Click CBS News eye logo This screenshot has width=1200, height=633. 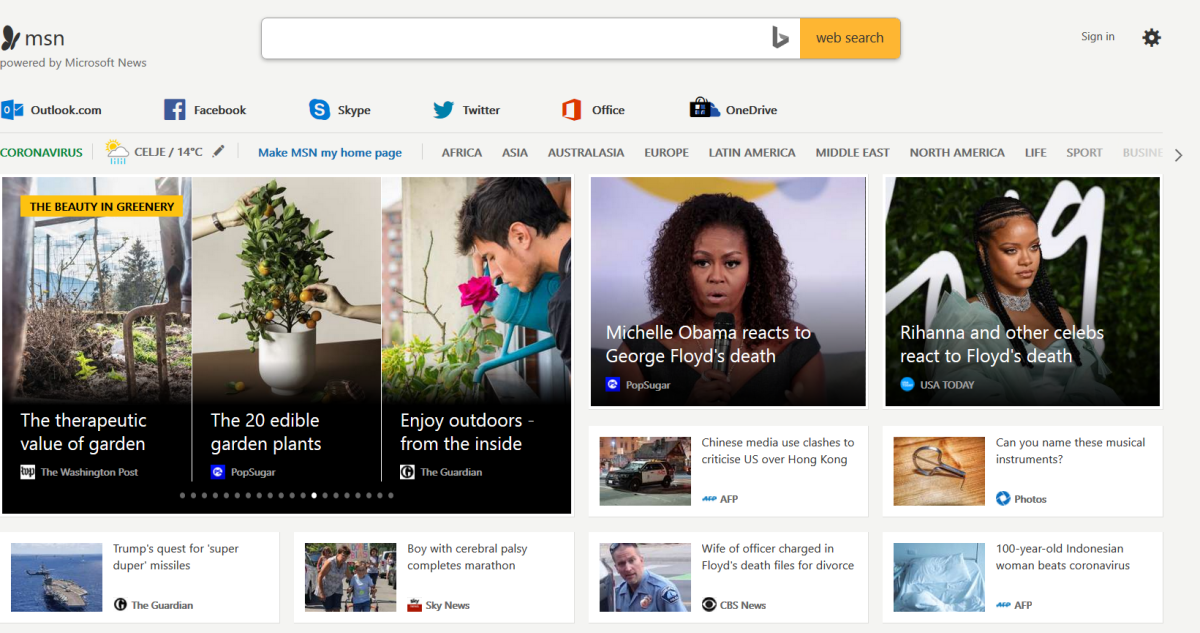[709, 605]
